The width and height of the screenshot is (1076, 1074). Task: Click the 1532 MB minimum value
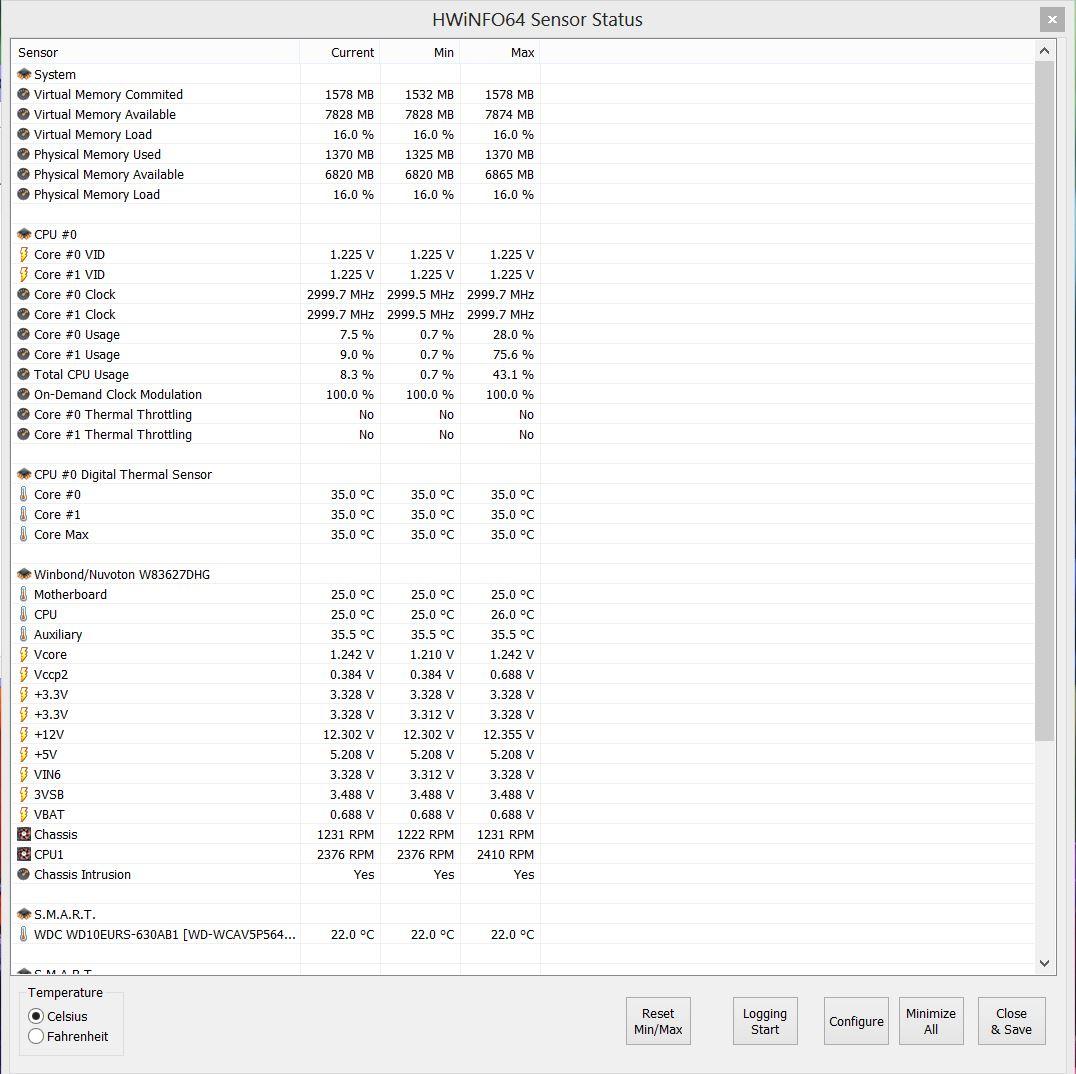click(430, 95)
